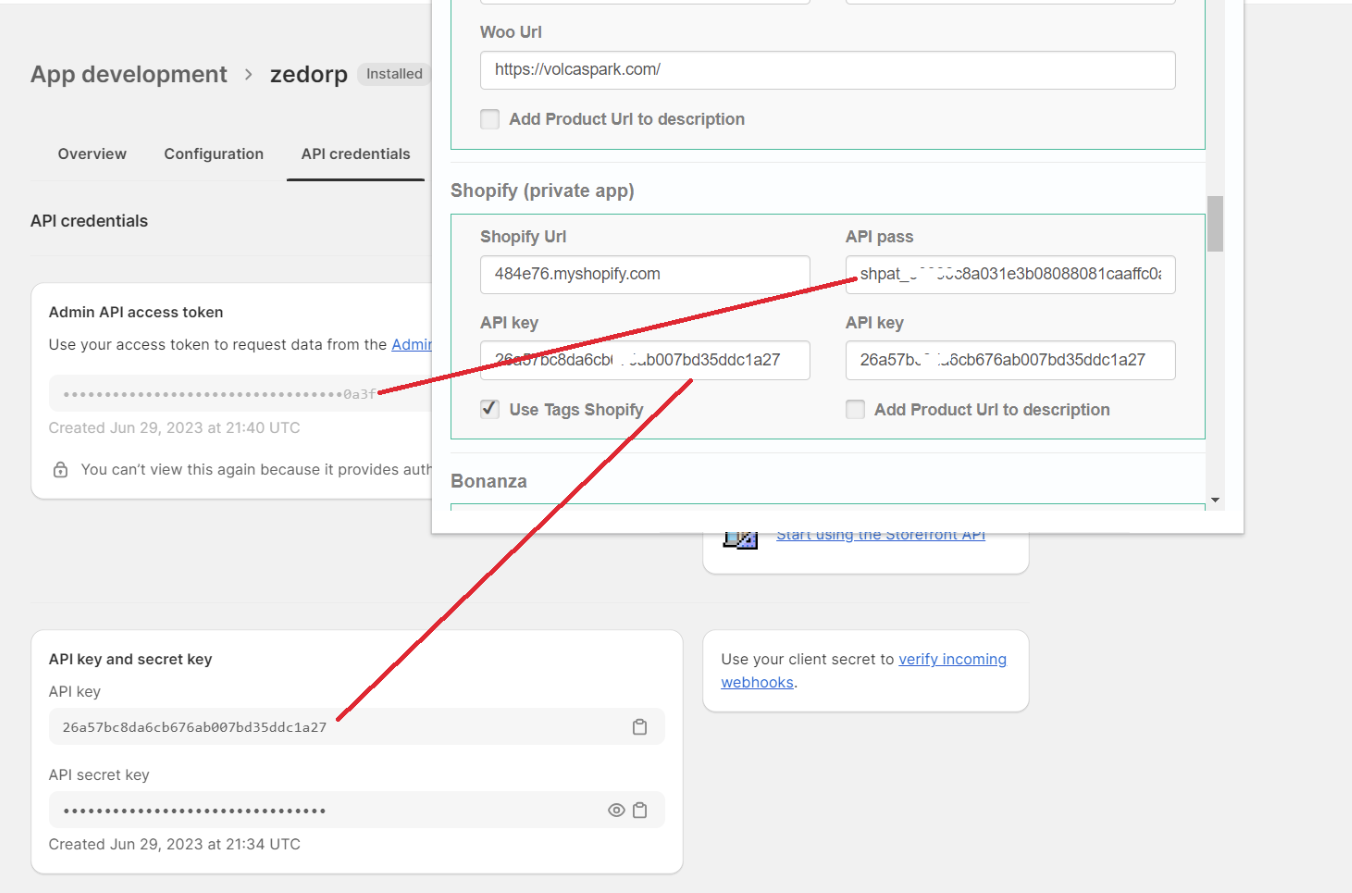
Task: Select the API key value 26a57bc8da6cb676ab007bd35ddc1a27
Action: pyautogui.click(x=195, y=727)
